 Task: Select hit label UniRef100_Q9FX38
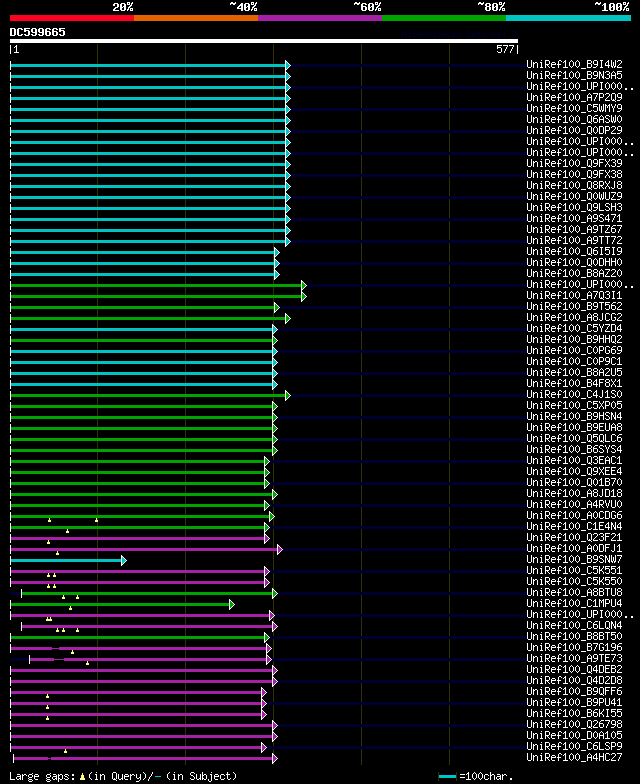click(574, 174)
